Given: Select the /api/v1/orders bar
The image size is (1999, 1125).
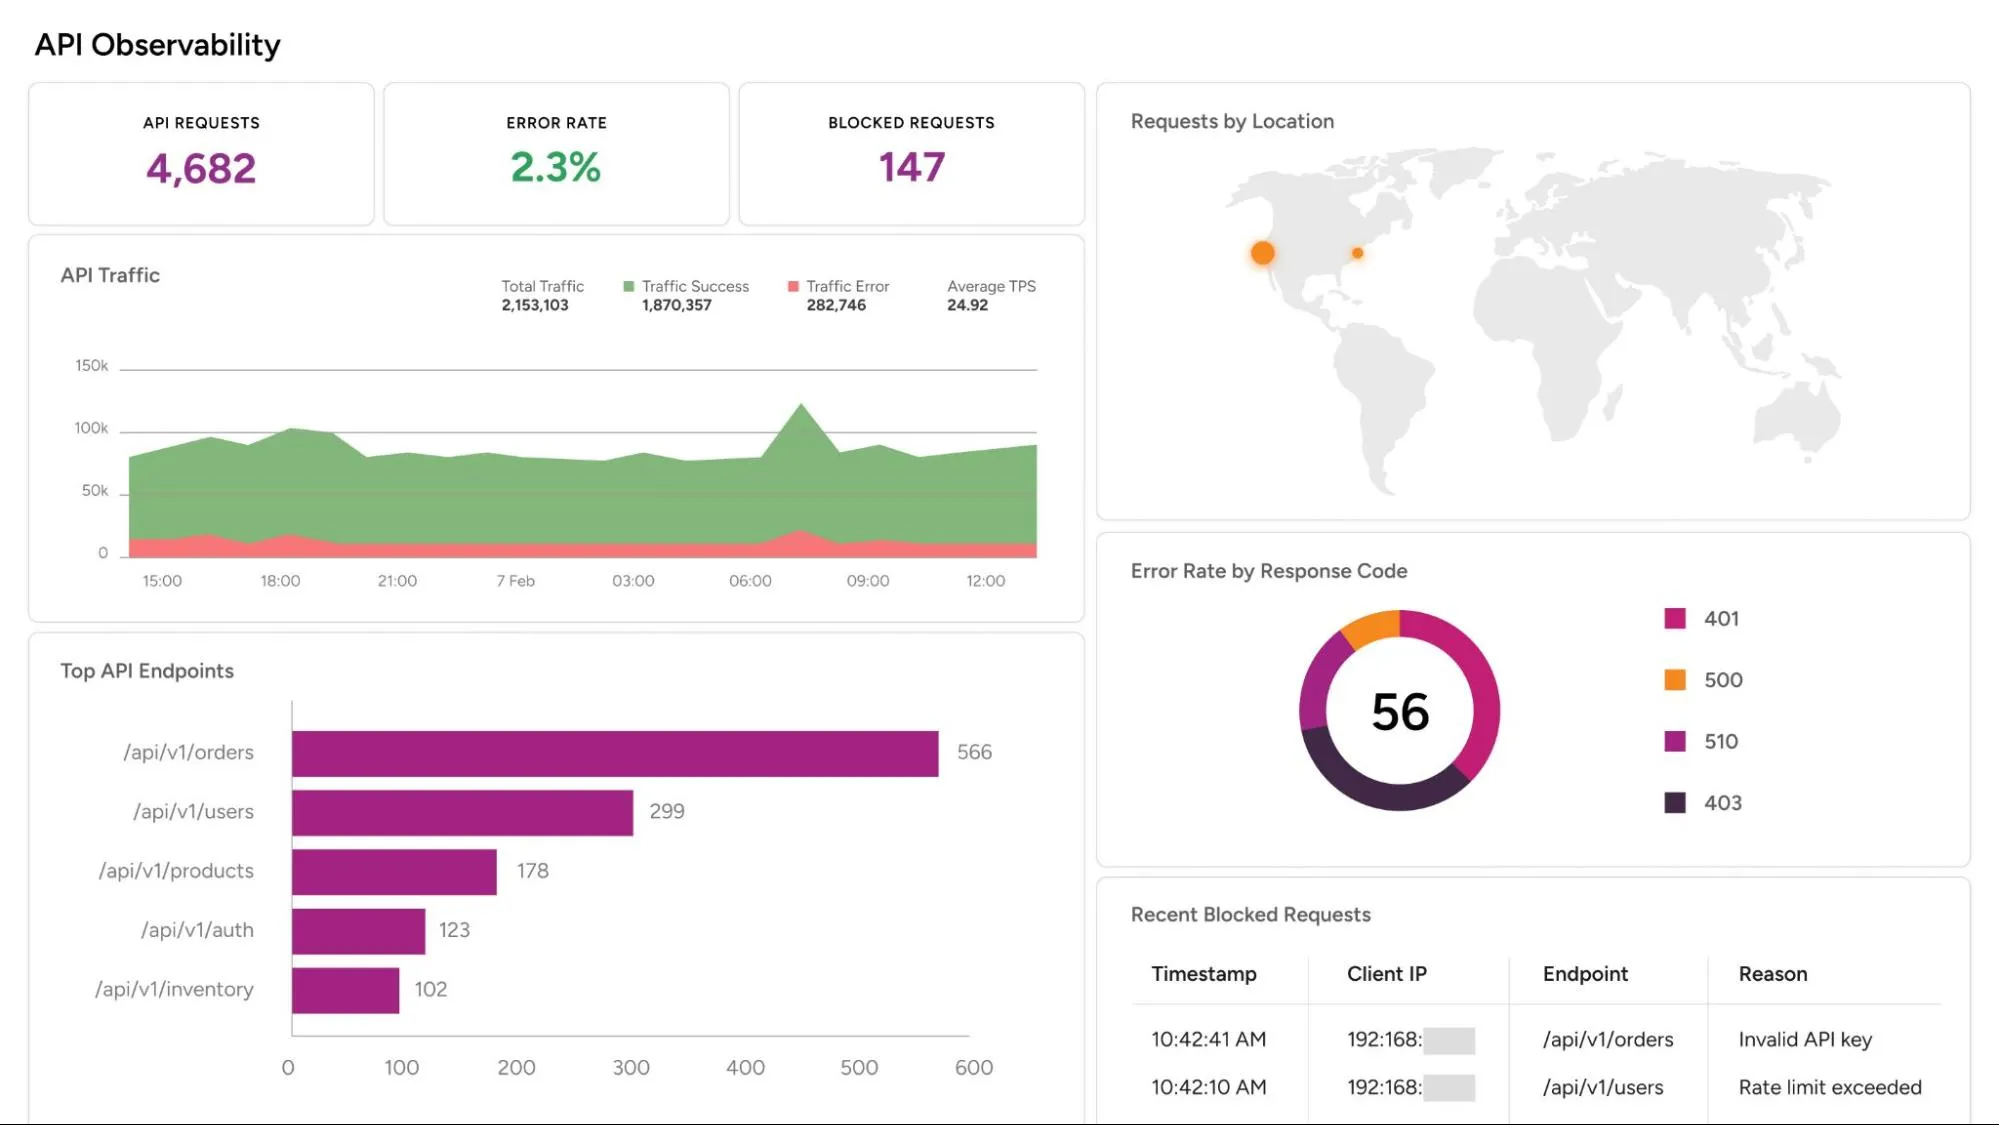Looking at the screenshot, I should (615, 754).
